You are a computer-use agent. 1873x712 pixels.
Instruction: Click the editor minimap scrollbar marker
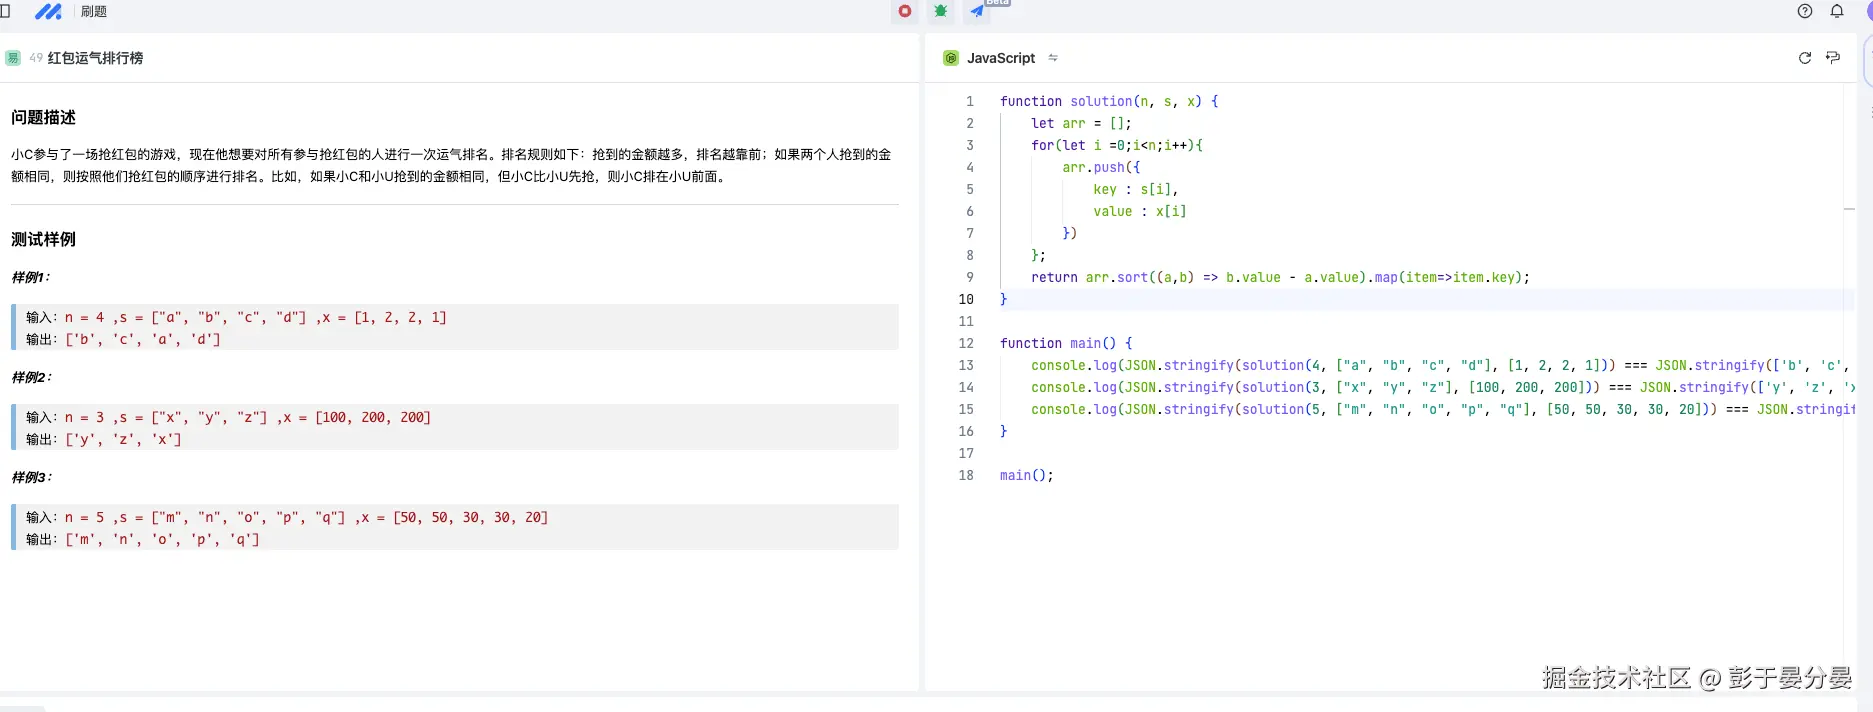[1849, 209]
